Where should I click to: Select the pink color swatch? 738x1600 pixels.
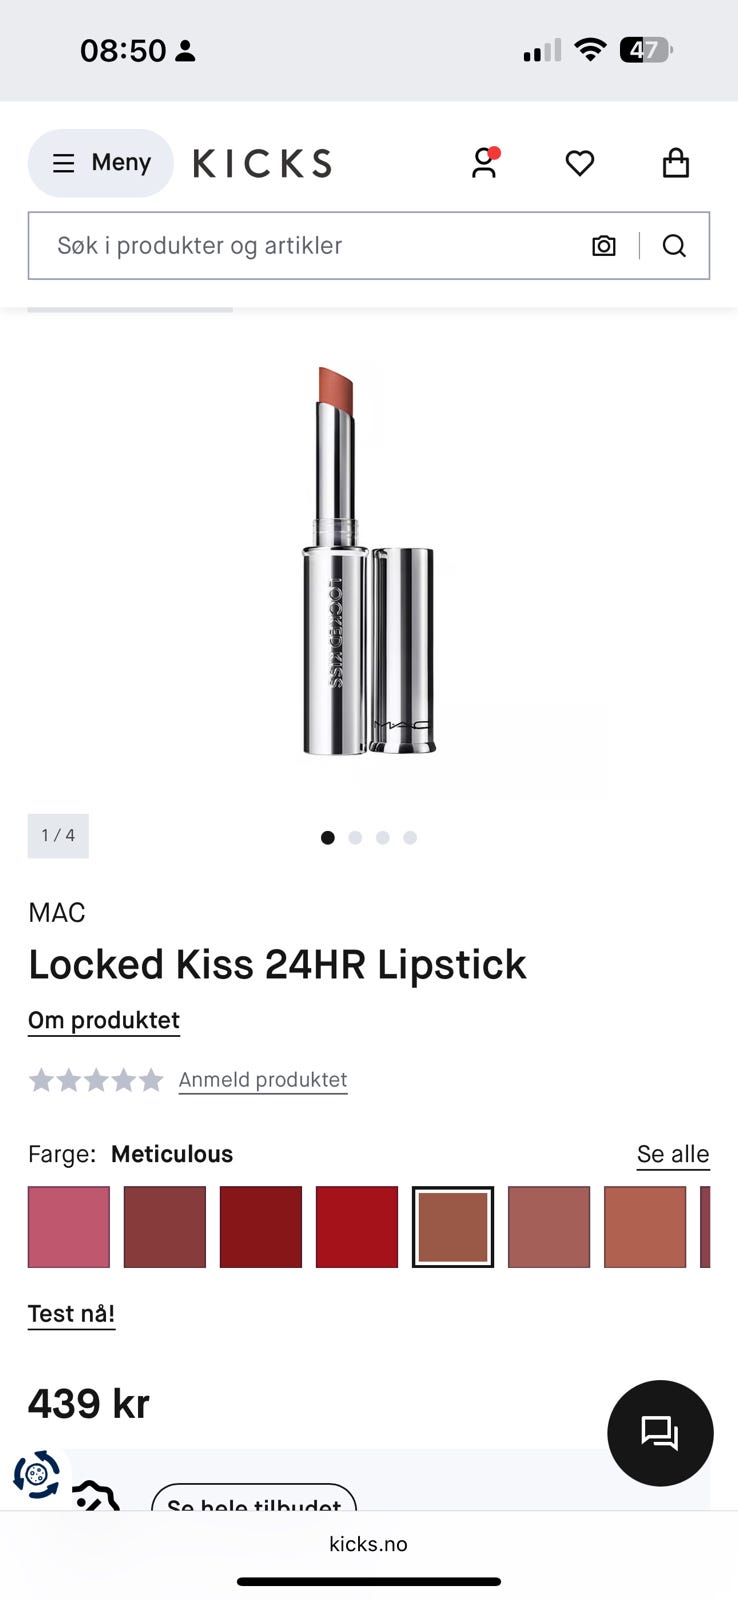(69, 1227)
